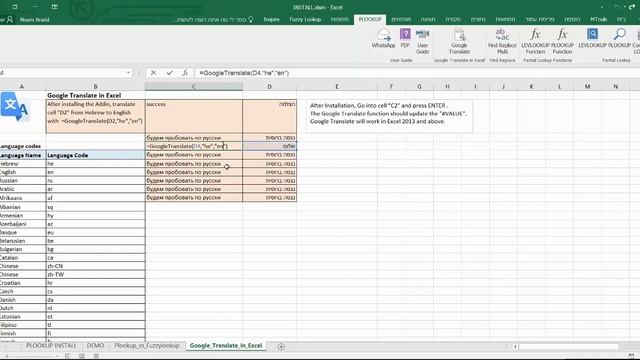Run the LEVLOOKUP partial lookup icon
The width and height of the screenshot is (640, 360).
coord(592,38)
